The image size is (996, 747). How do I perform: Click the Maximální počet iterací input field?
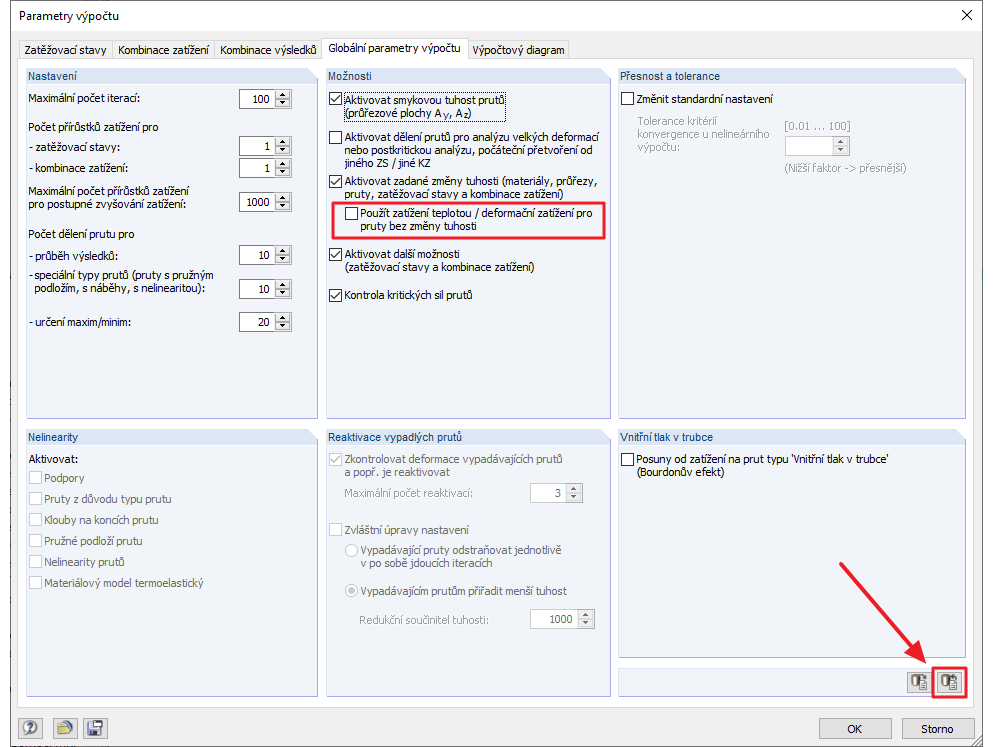click(x=258, y=99)
